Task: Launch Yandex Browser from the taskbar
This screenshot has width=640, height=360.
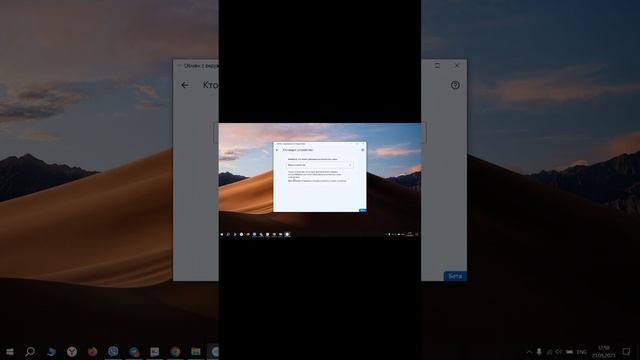Action: click(72, 351)
